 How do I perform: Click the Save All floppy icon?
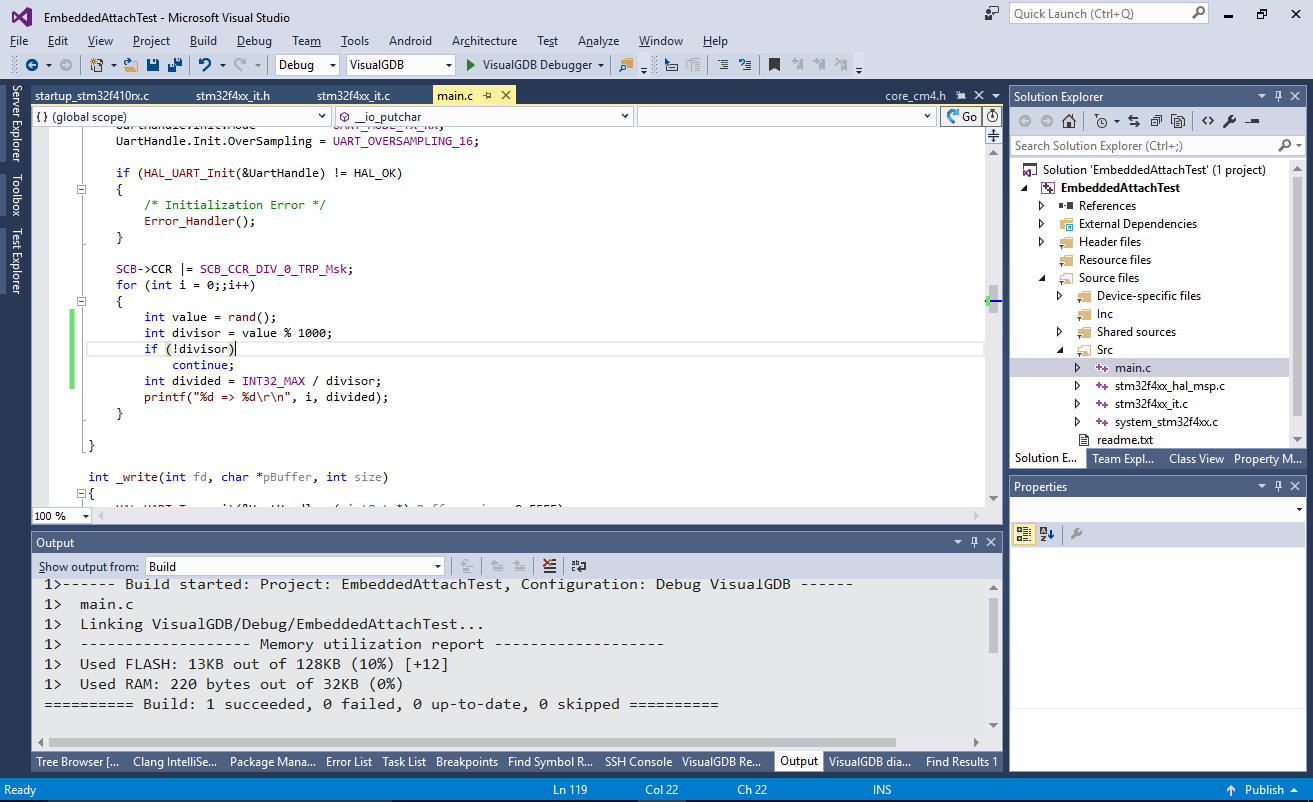click(x=174, y=65)
